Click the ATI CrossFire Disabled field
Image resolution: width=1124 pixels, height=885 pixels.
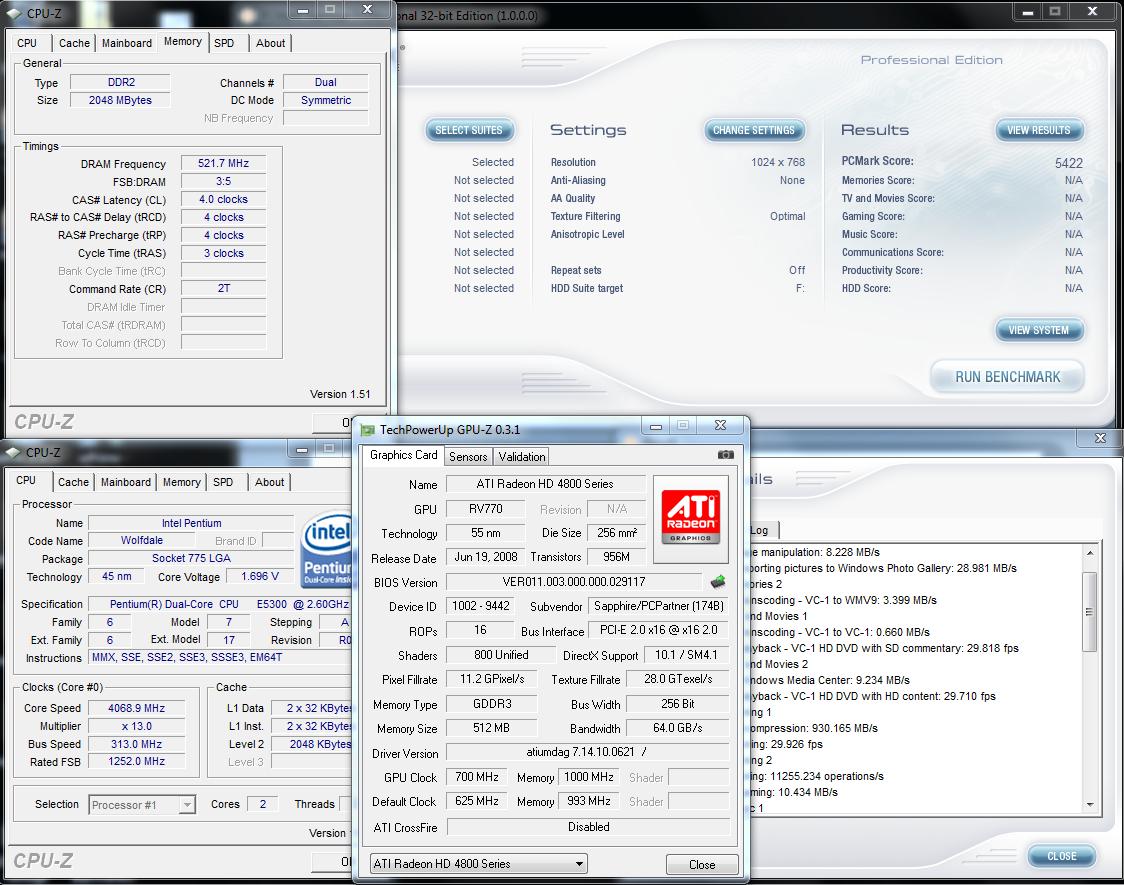point(589,827)
